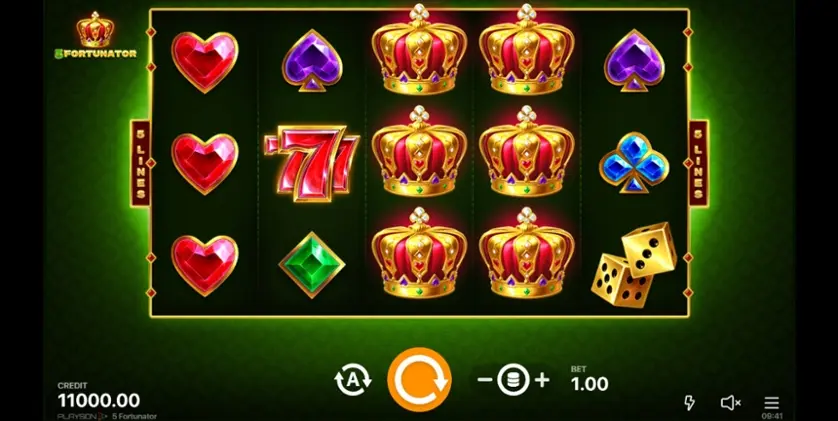
Task: Decrease the bet with the minus sign
Action: click(484, 380)
